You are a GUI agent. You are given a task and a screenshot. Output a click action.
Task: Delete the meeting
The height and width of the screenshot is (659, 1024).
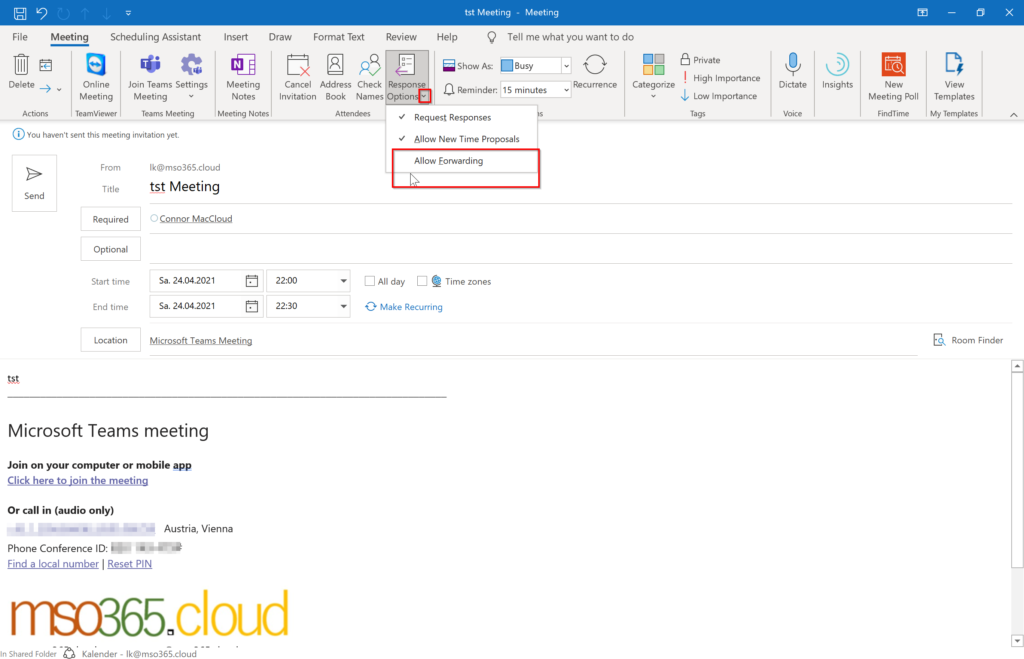coord(21,72)
